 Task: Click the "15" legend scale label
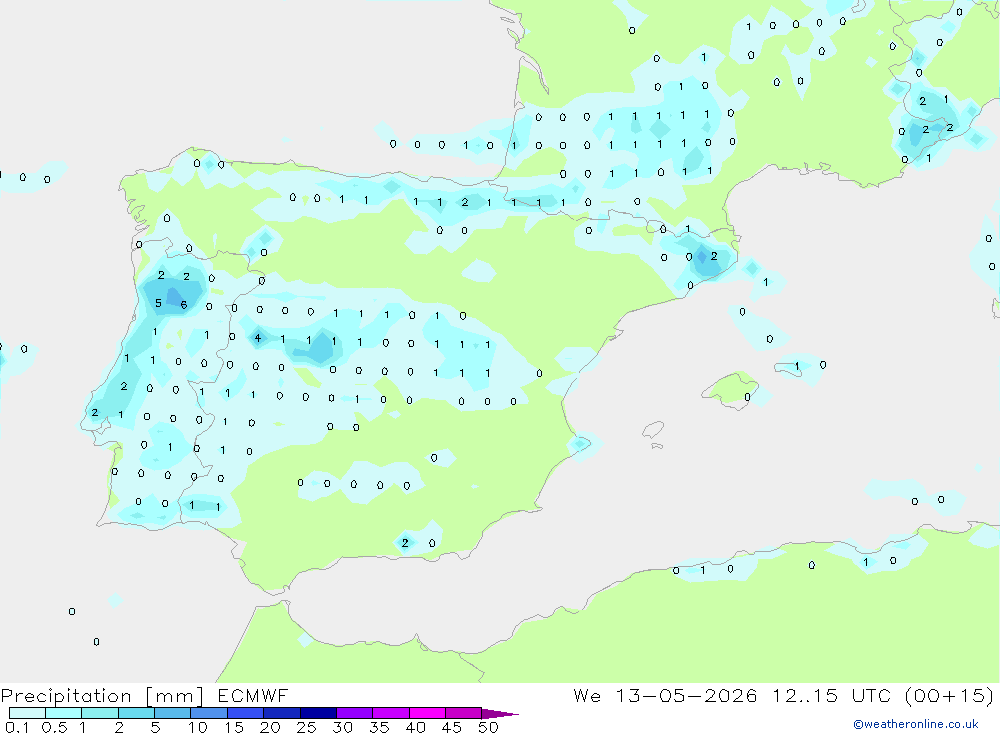pyautogui.click(x=234, y=727)
